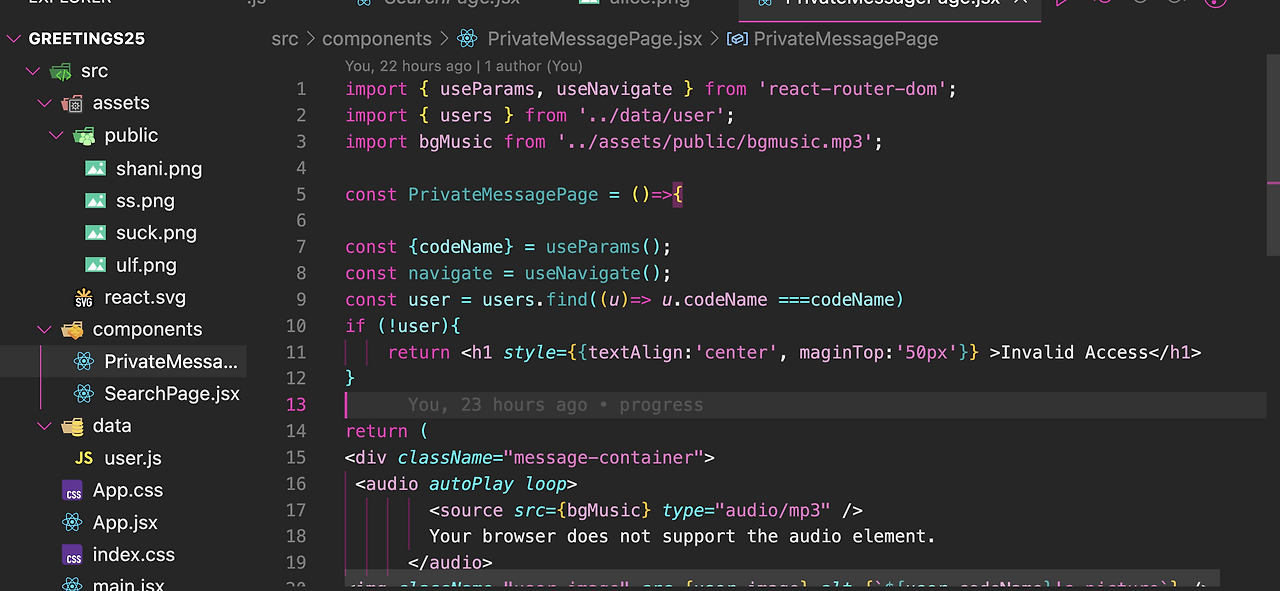Select line number 13 in the editor
Screen dimensions: 1280x591
click(296, 404)
